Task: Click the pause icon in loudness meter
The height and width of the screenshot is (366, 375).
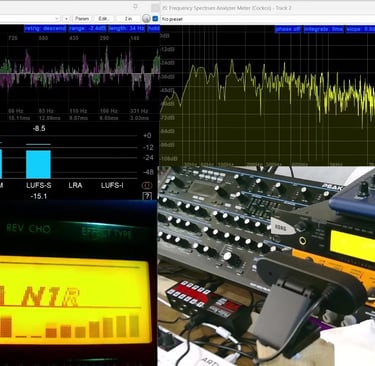Action: tap(147, 185)
